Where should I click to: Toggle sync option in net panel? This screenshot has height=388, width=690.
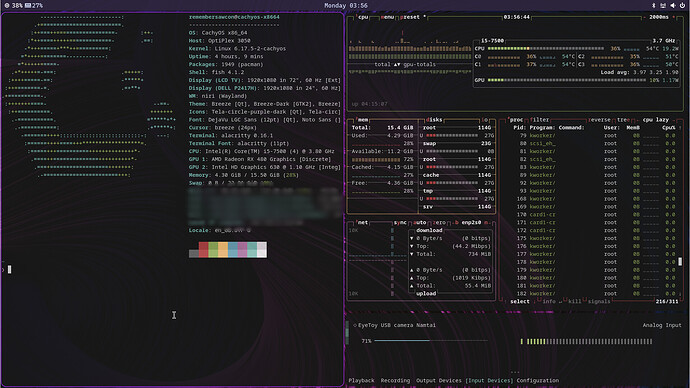pyautogui.click(x=400, y=223)
